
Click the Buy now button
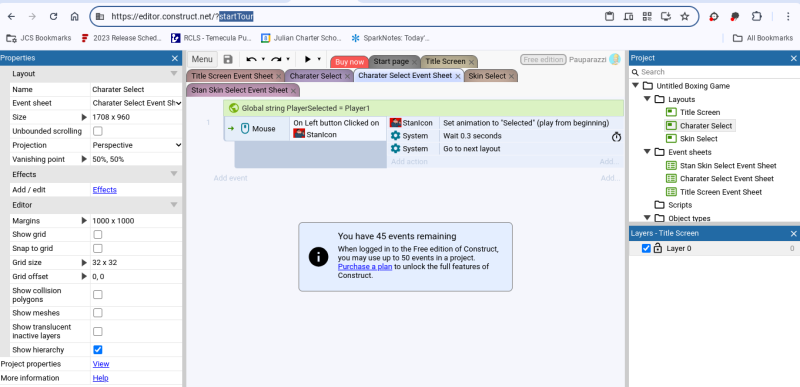(349, 62)
